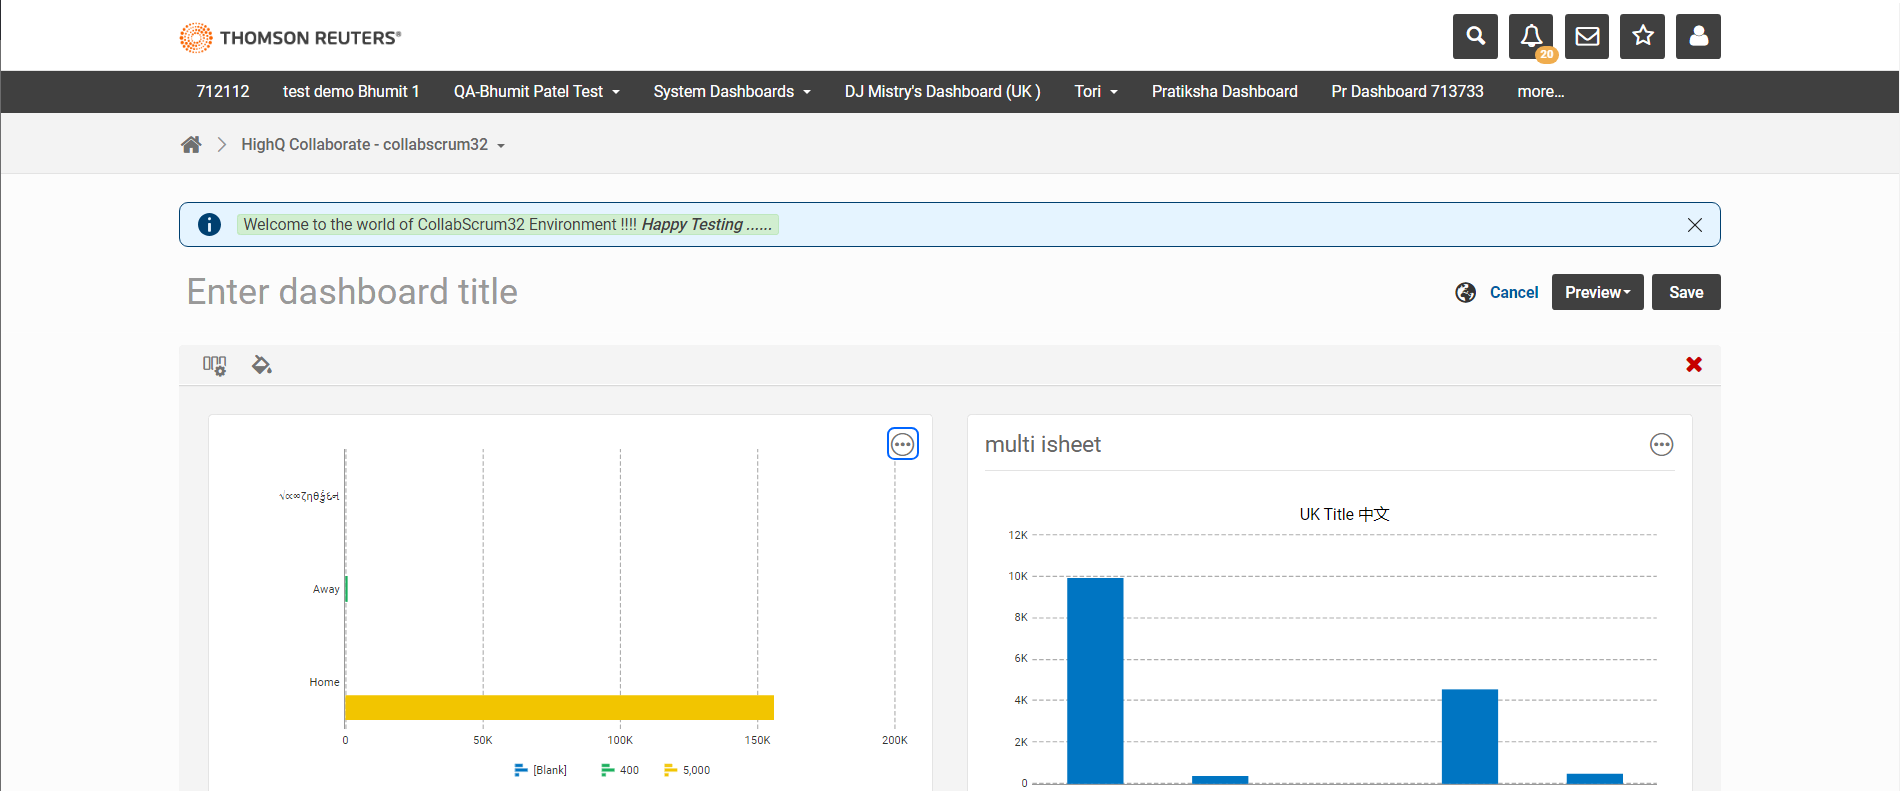
Task: Toggle the [Blank] legend series
Action: [540, 770]
